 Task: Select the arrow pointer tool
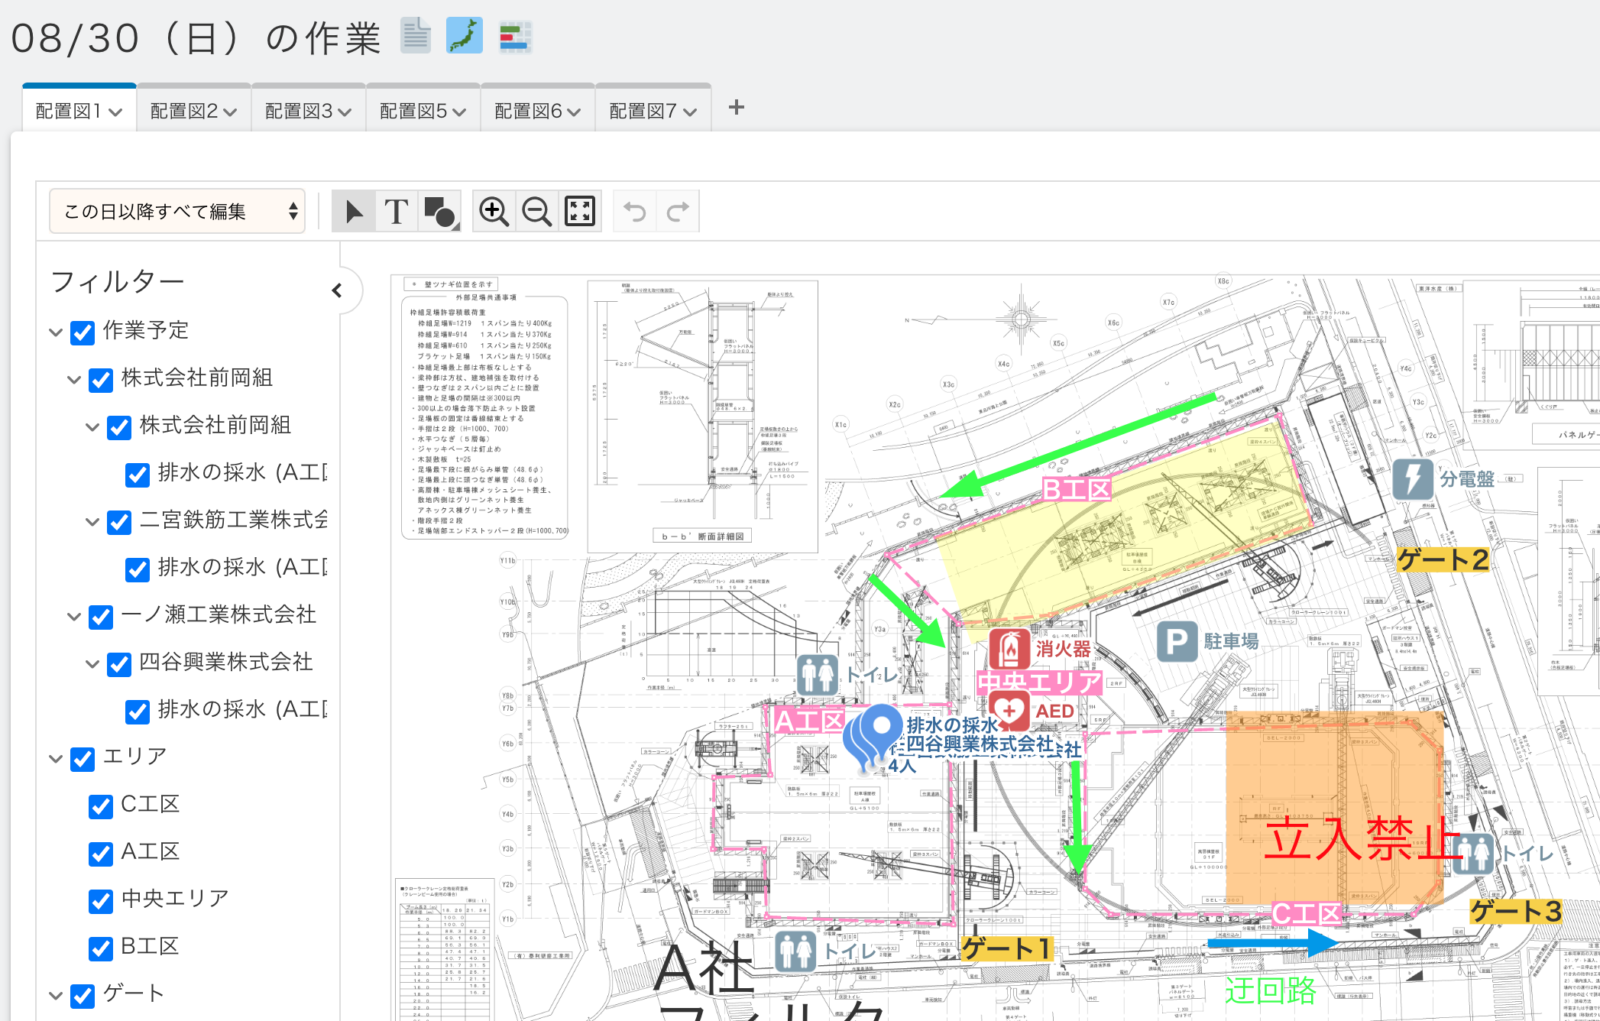coord(353,212)
